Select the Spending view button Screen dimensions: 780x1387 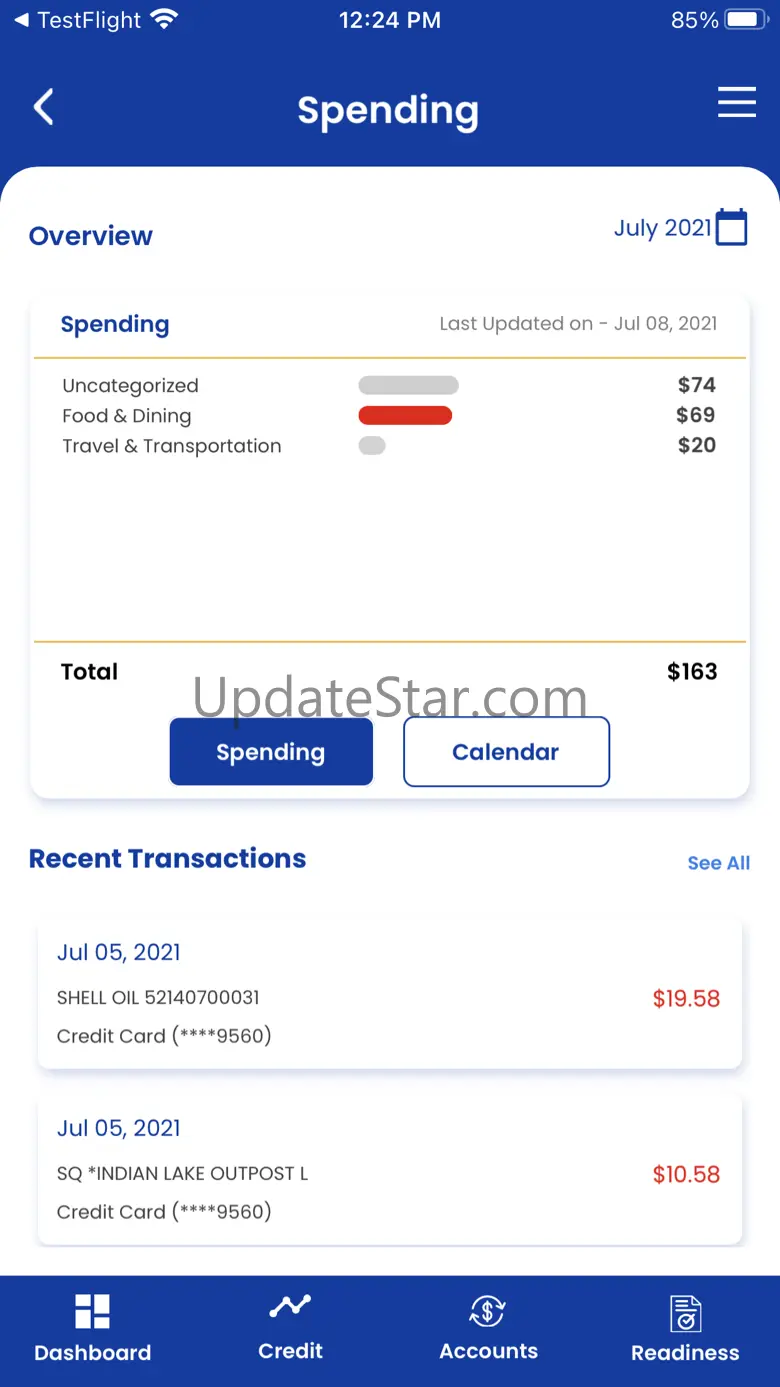coord(271,752)
